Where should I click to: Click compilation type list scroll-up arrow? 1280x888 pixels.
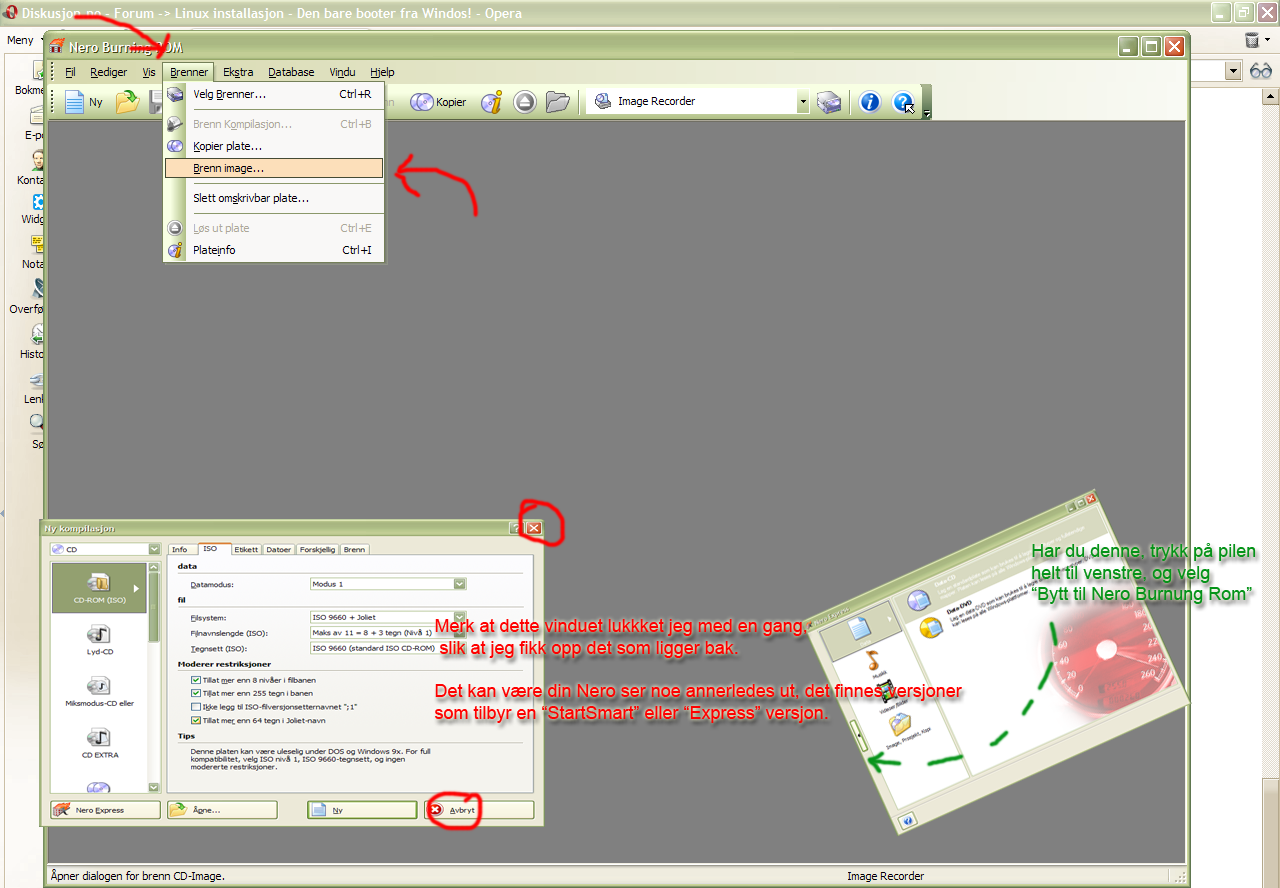pyautogui.click(x=154, y=568)
